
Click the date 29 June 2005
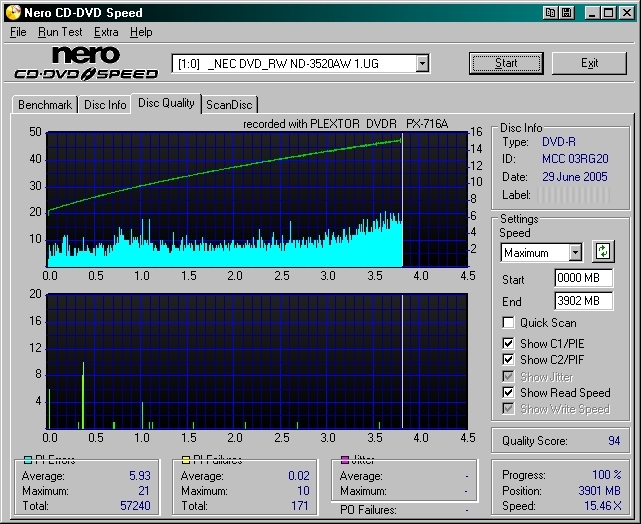[575, 177]
